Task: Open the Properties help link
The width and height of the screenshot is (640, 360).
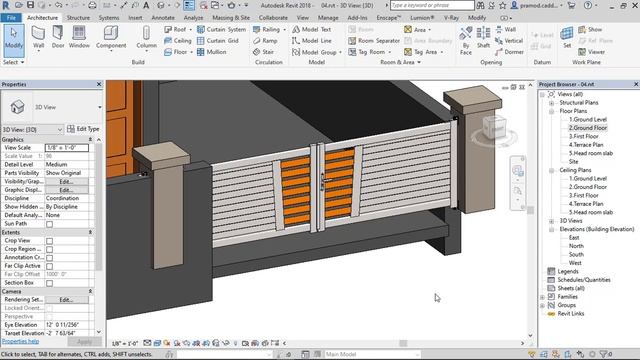Action: tap(20, 341)
